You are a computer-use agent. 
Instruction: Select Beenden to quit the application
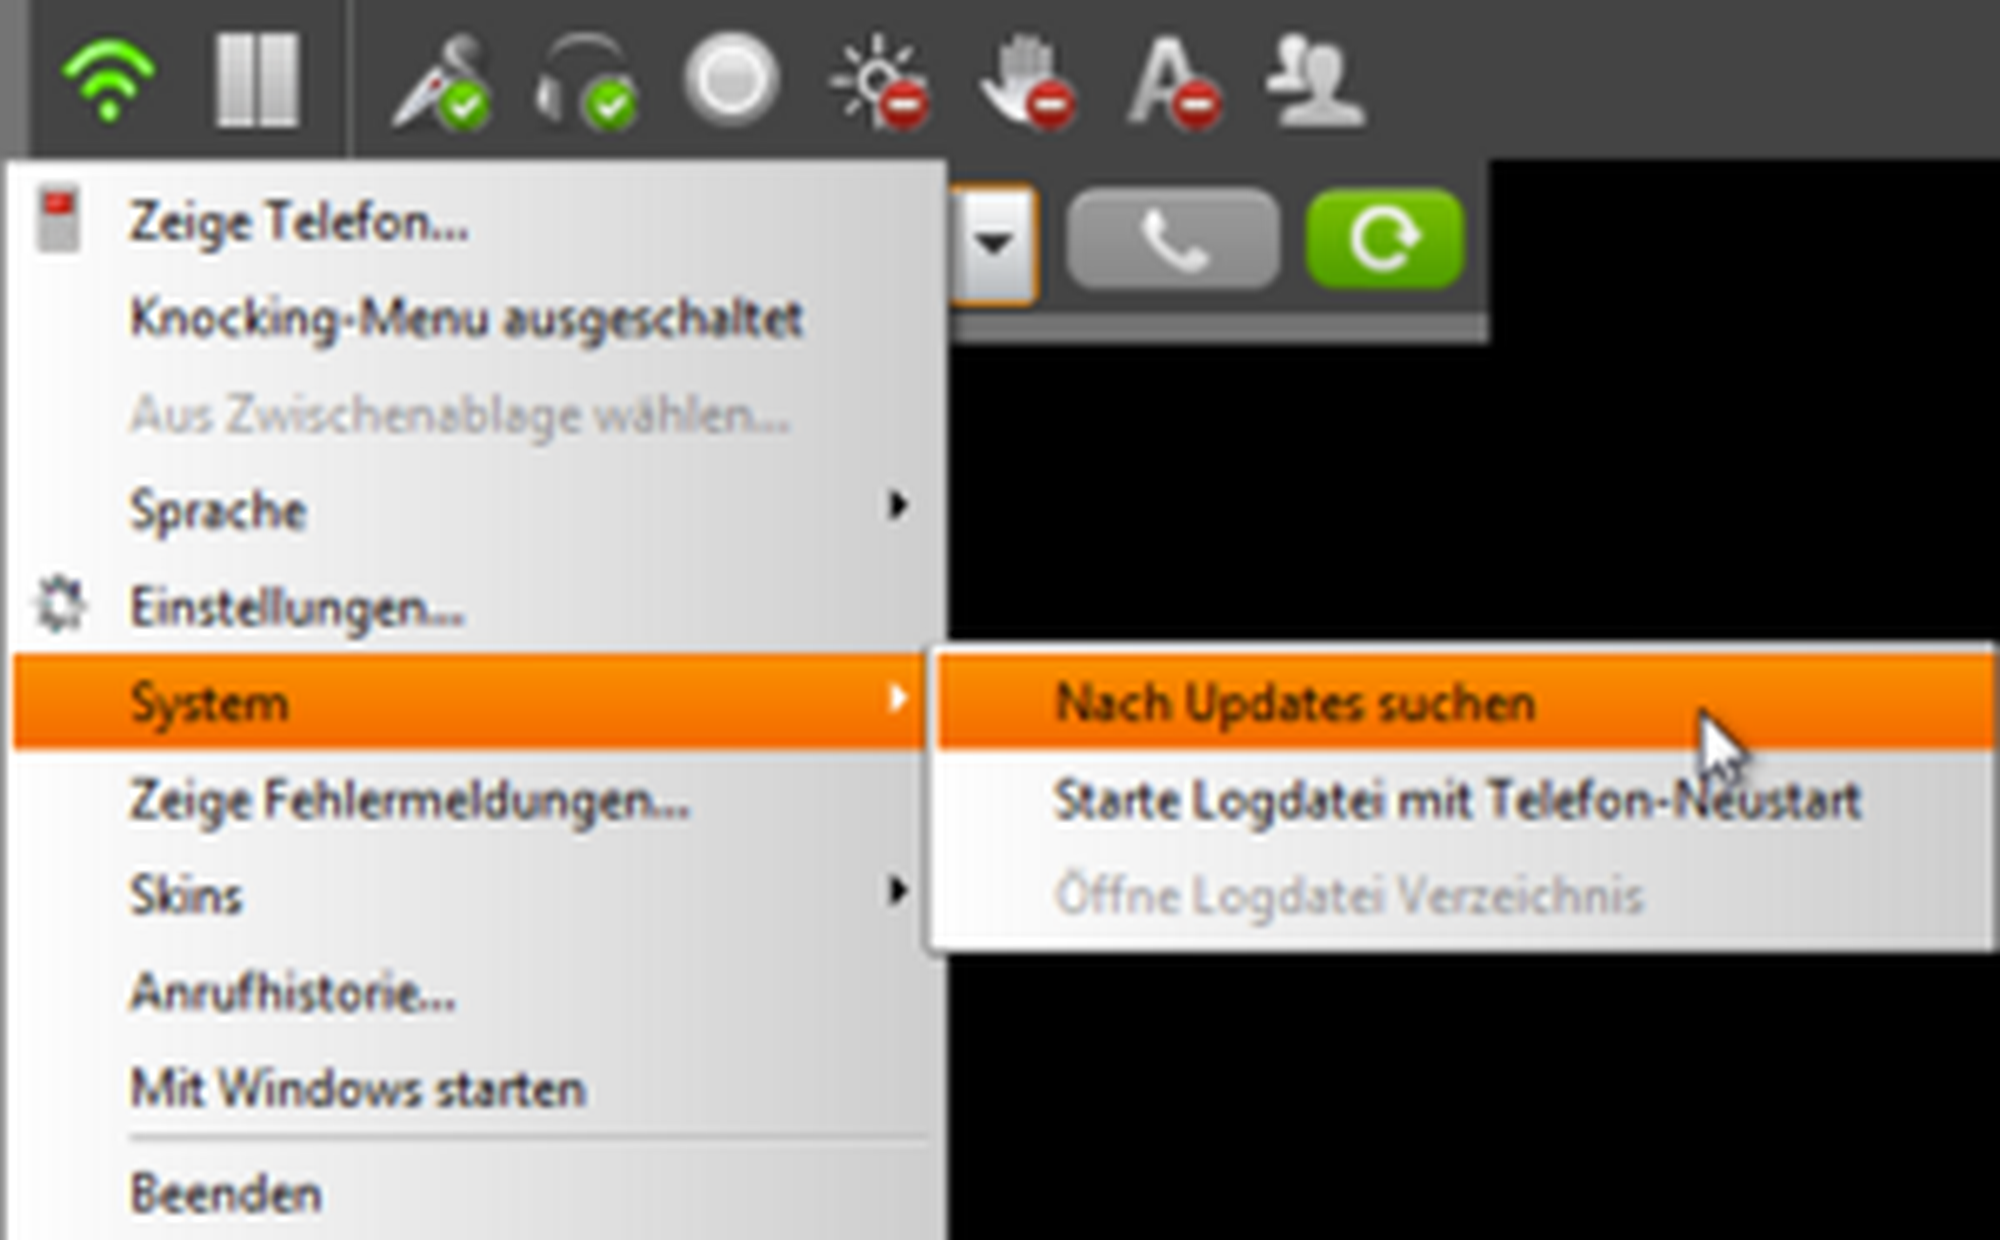coord(470,1194)
